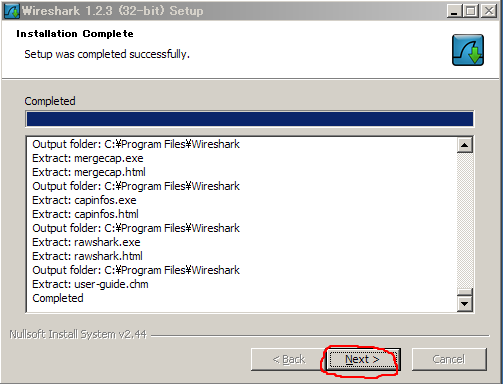This screenshot has height=384, width=503.
Task: Minimize the Wireshark Setup window
Action: tap(454, 11)
